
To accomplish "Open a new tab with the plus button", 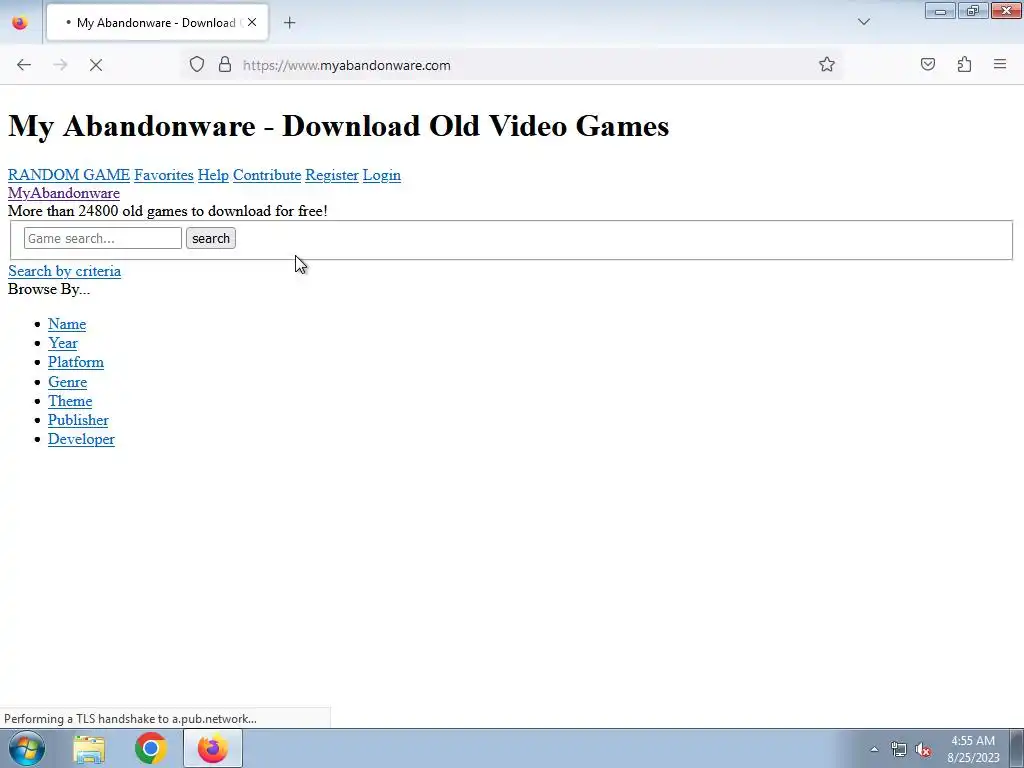I will click(289, 23).
